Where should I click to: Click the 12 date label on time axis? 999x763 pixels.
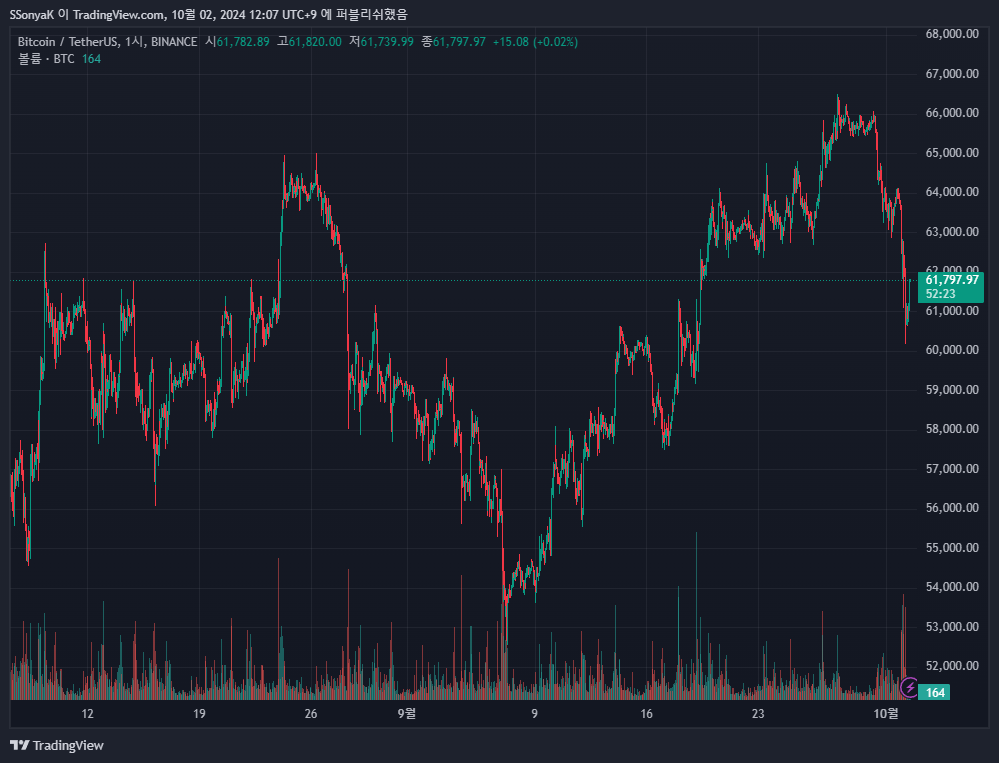pos(87,713)
